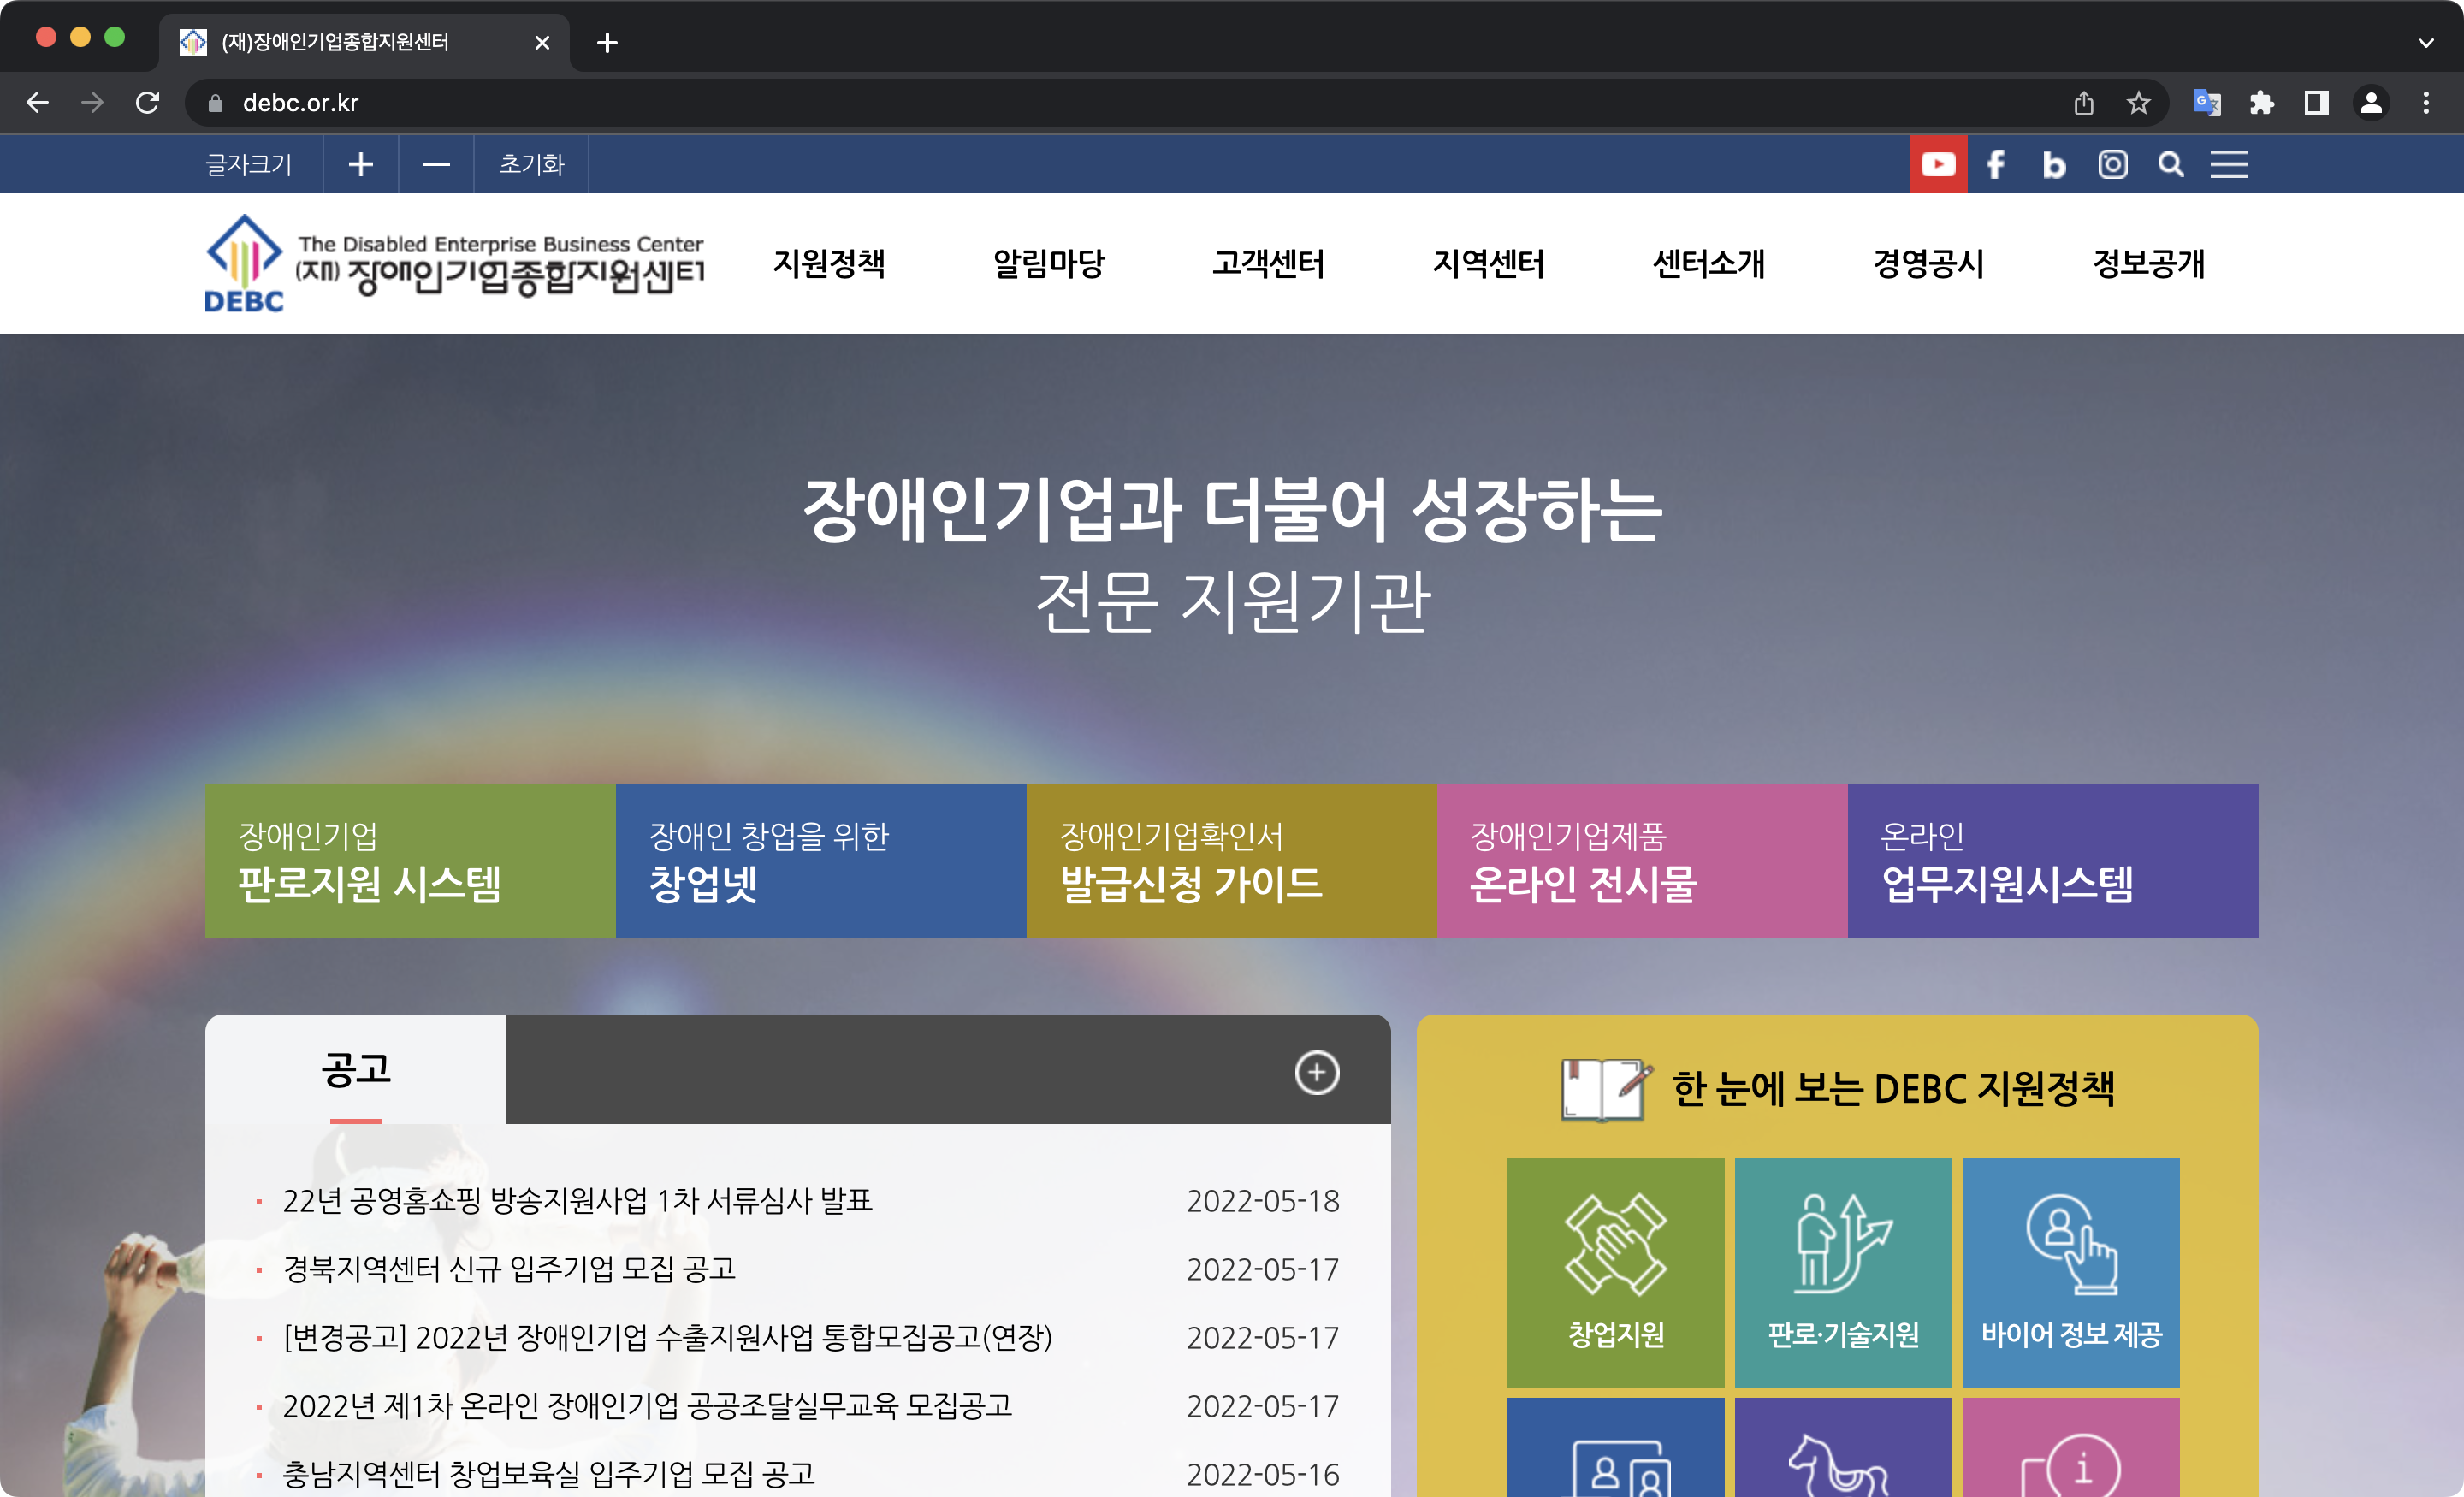Expand the 공고 list with the plus button
The width and height of the screenshot is (2464, 1497).
1317,1071
